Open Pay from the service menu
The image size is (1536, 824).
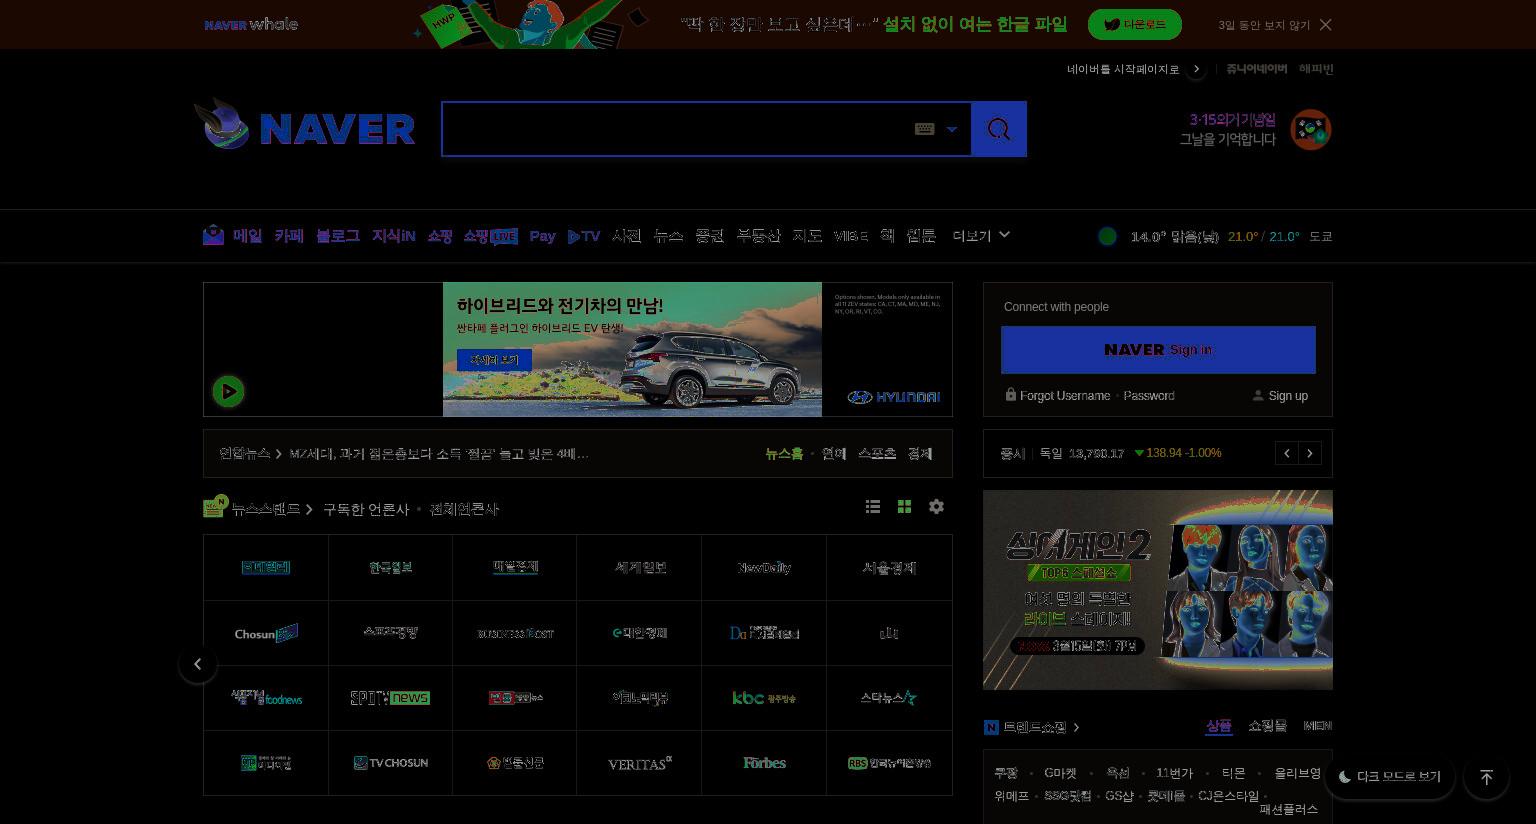[x=542, y=236]
